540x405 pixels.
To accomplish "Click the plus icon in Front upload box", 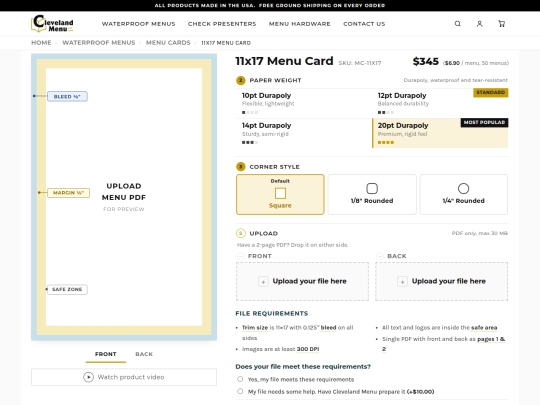I will click(x=263, y=282).
